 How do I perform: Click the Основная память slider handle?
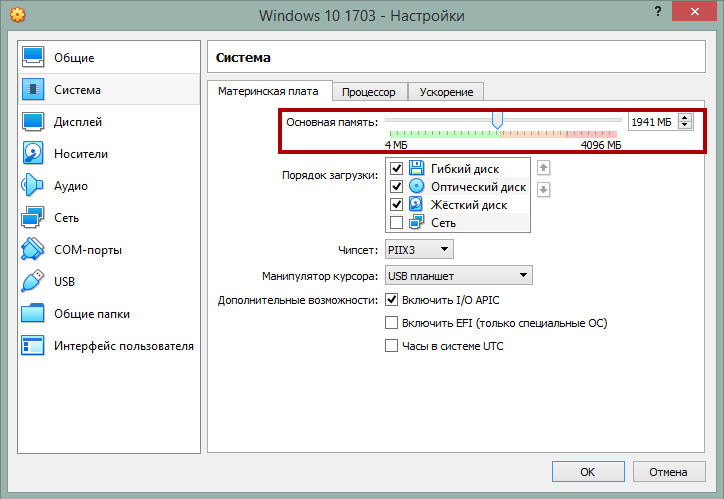point(497,120)
